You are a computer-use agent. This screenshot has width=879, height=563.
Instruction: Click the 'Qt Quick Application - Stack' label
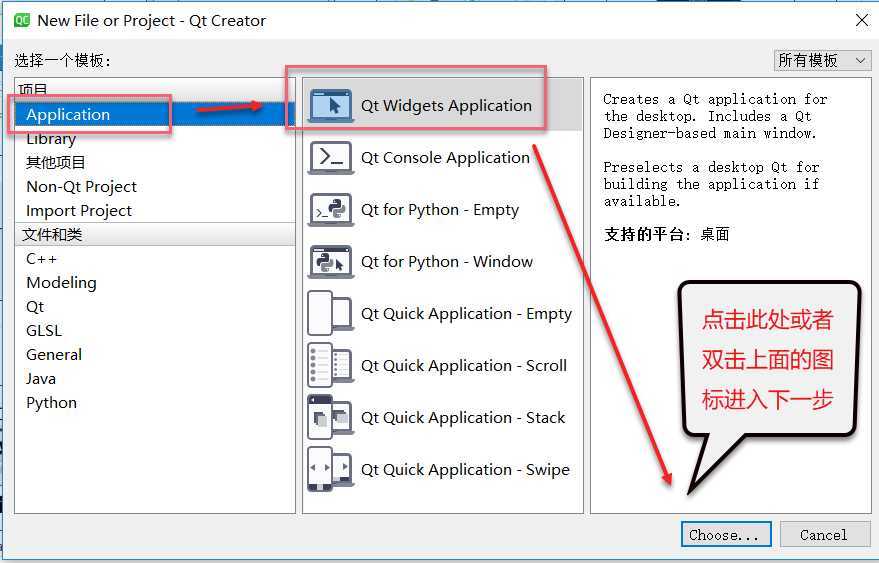point(463,418)
